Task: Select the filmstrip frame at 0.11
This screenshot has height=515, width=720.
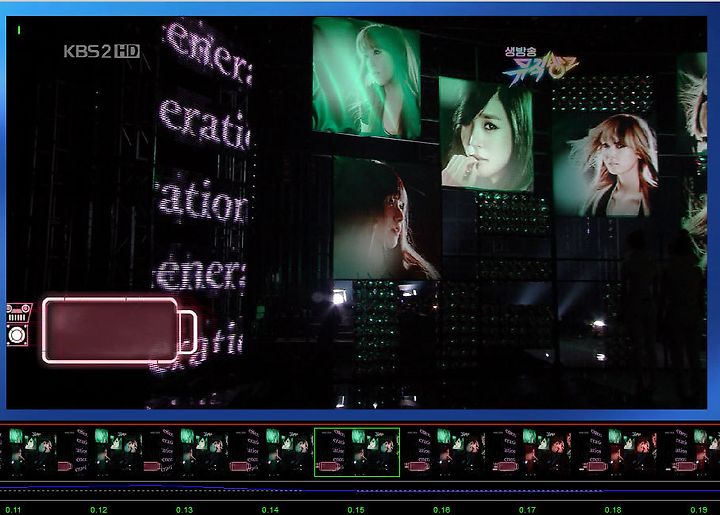Action: point(28,452)
